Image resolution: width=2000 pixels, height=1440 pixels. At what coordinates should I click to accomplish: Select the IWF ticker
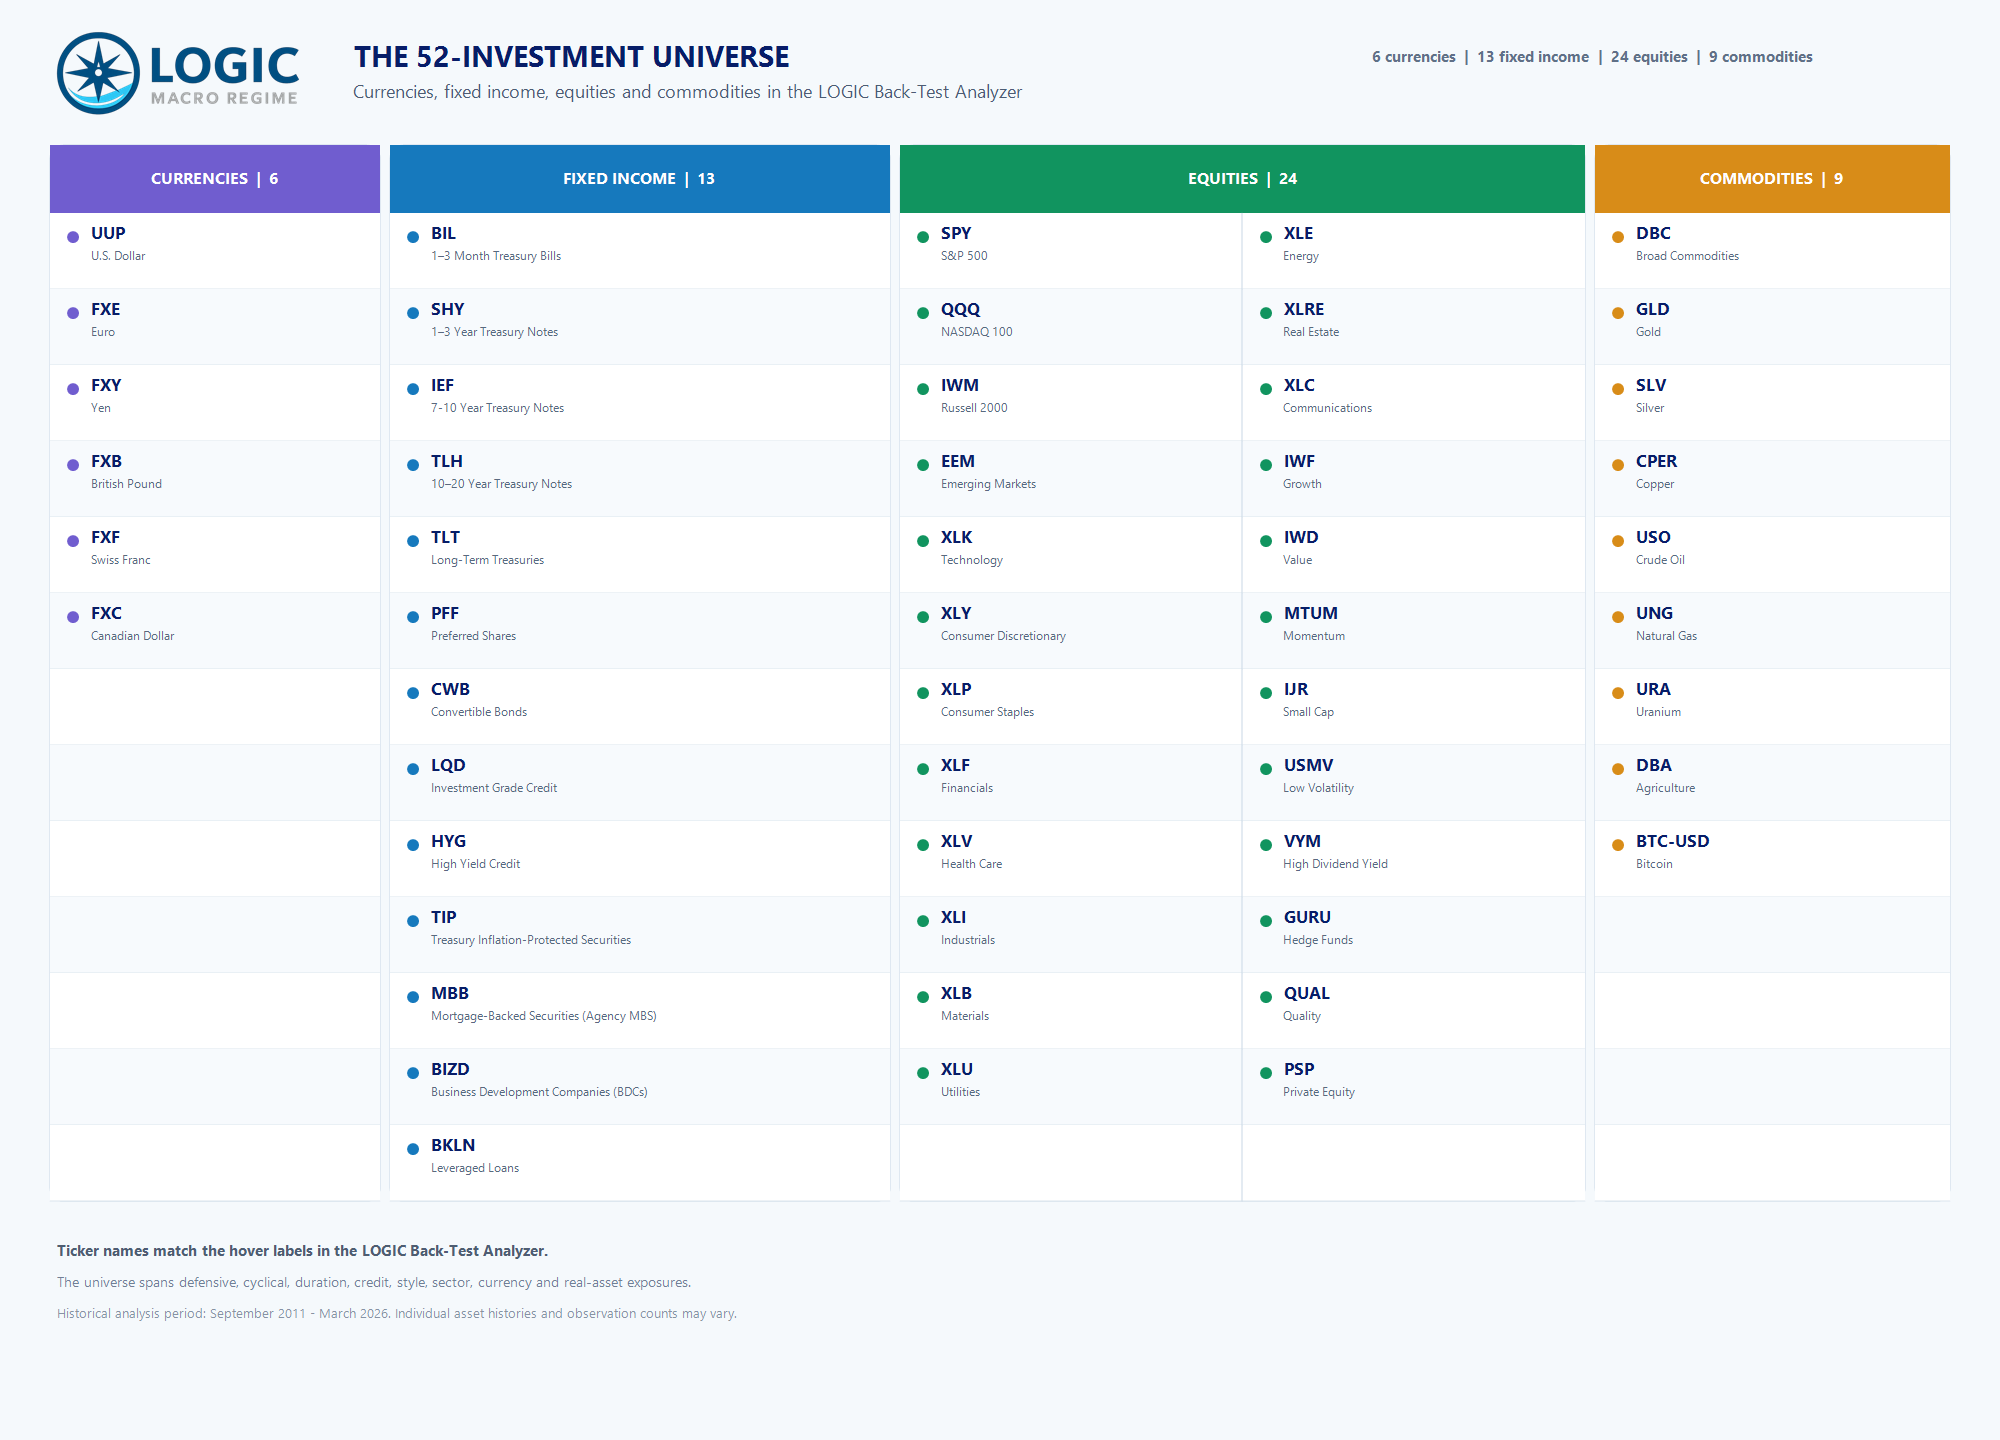pos(1299,462)
